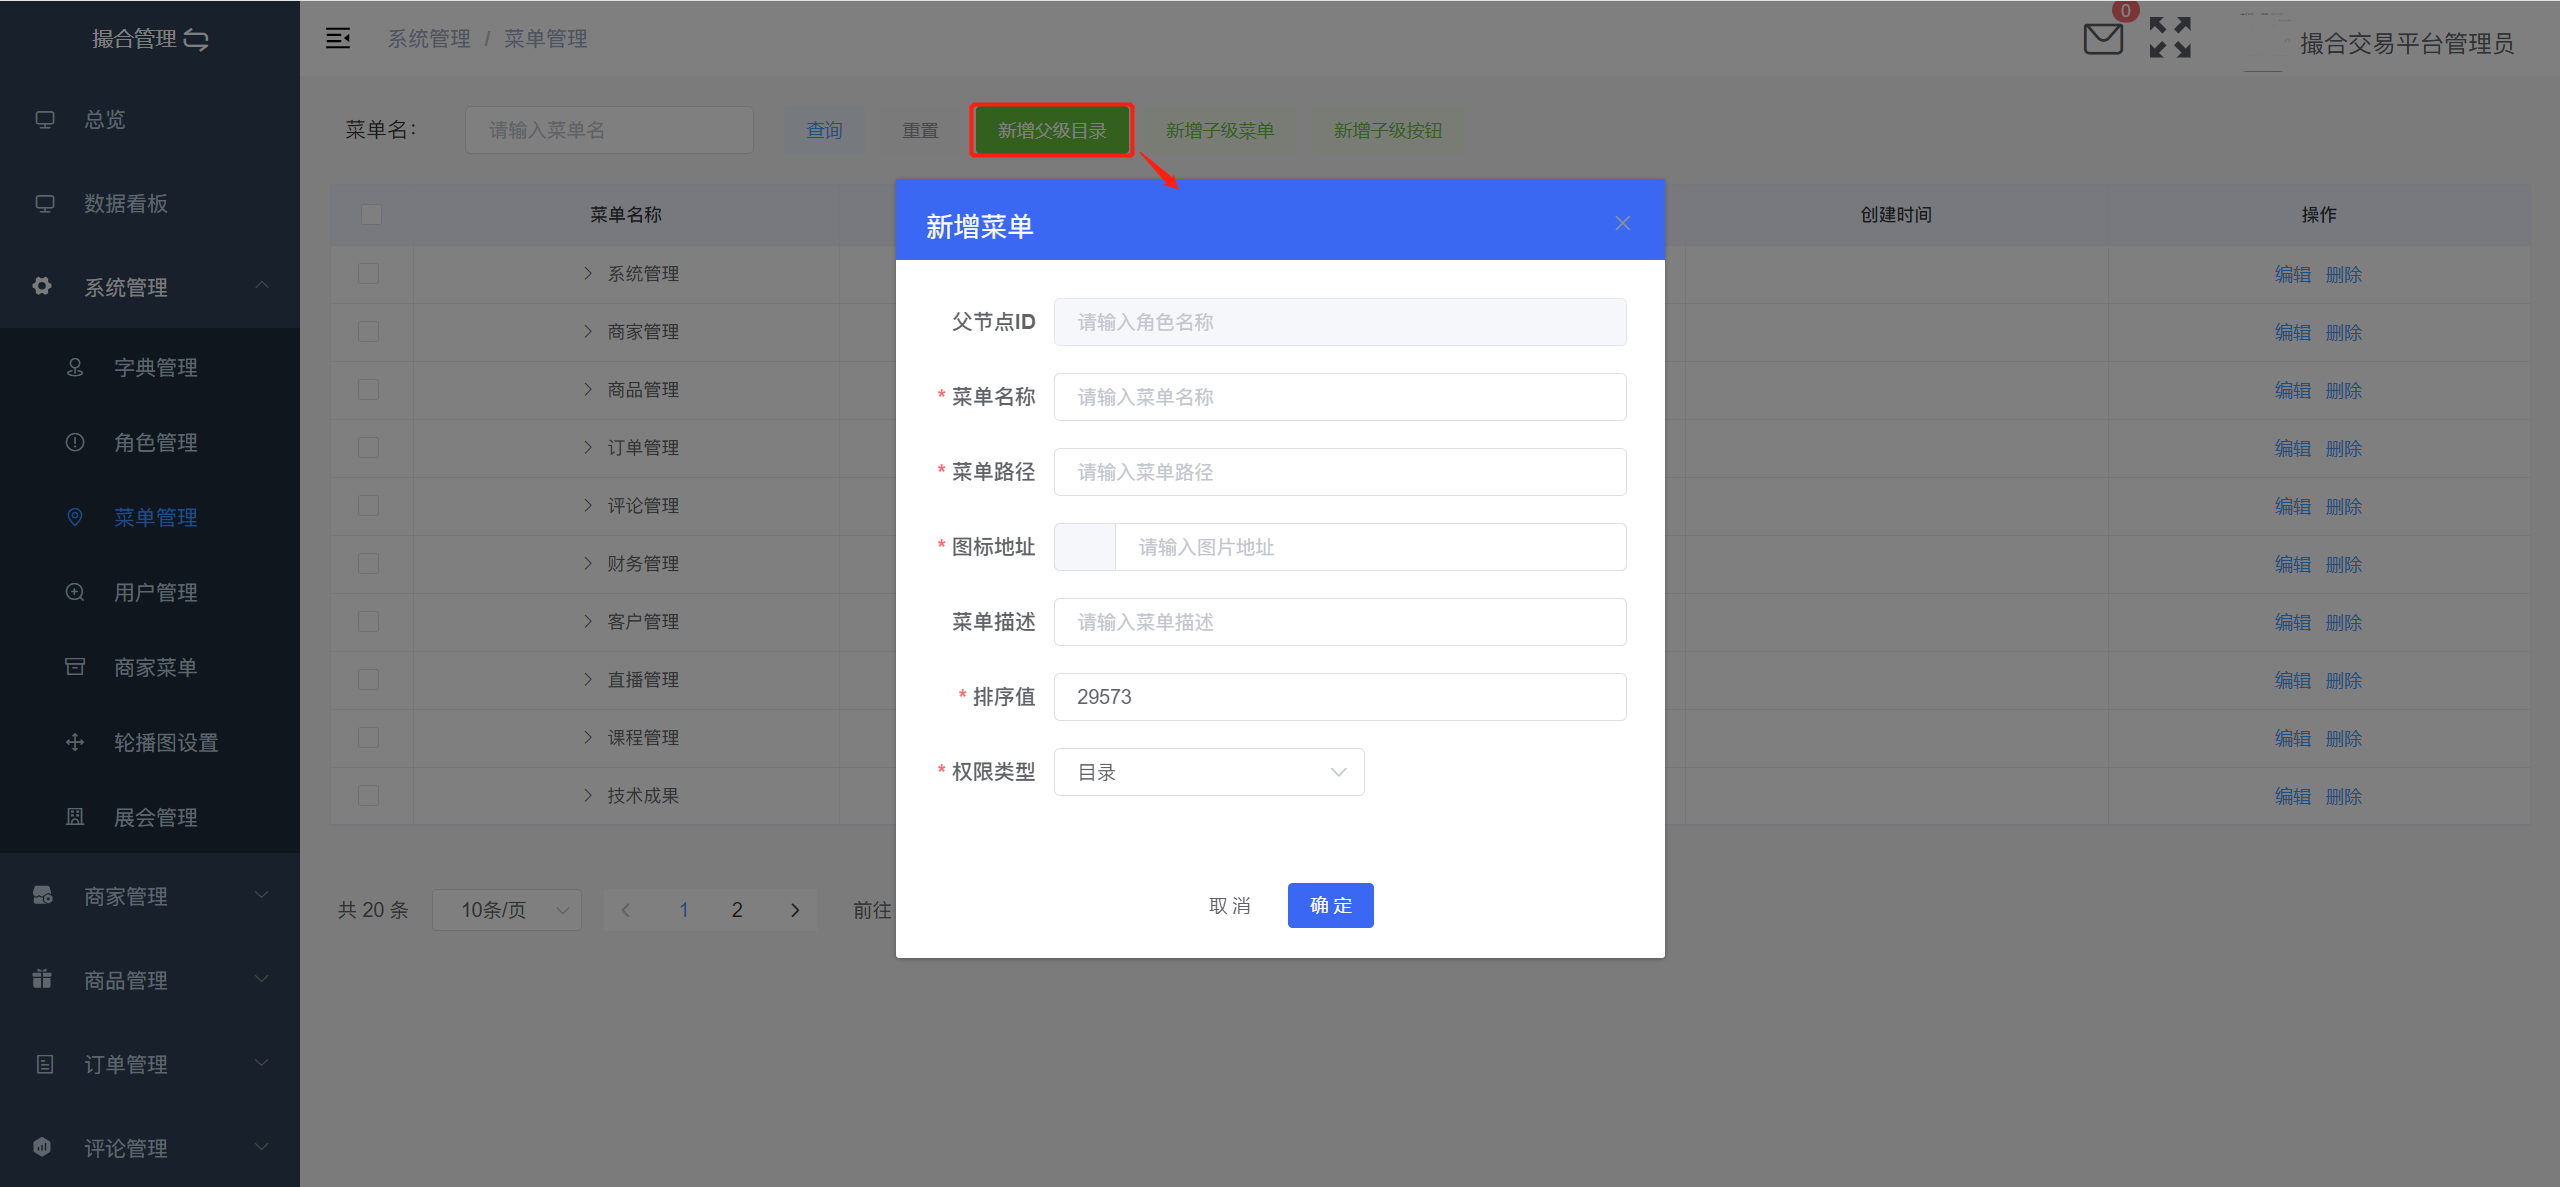Collapse sidebar using the hamburger fold icon

point(338,38)
